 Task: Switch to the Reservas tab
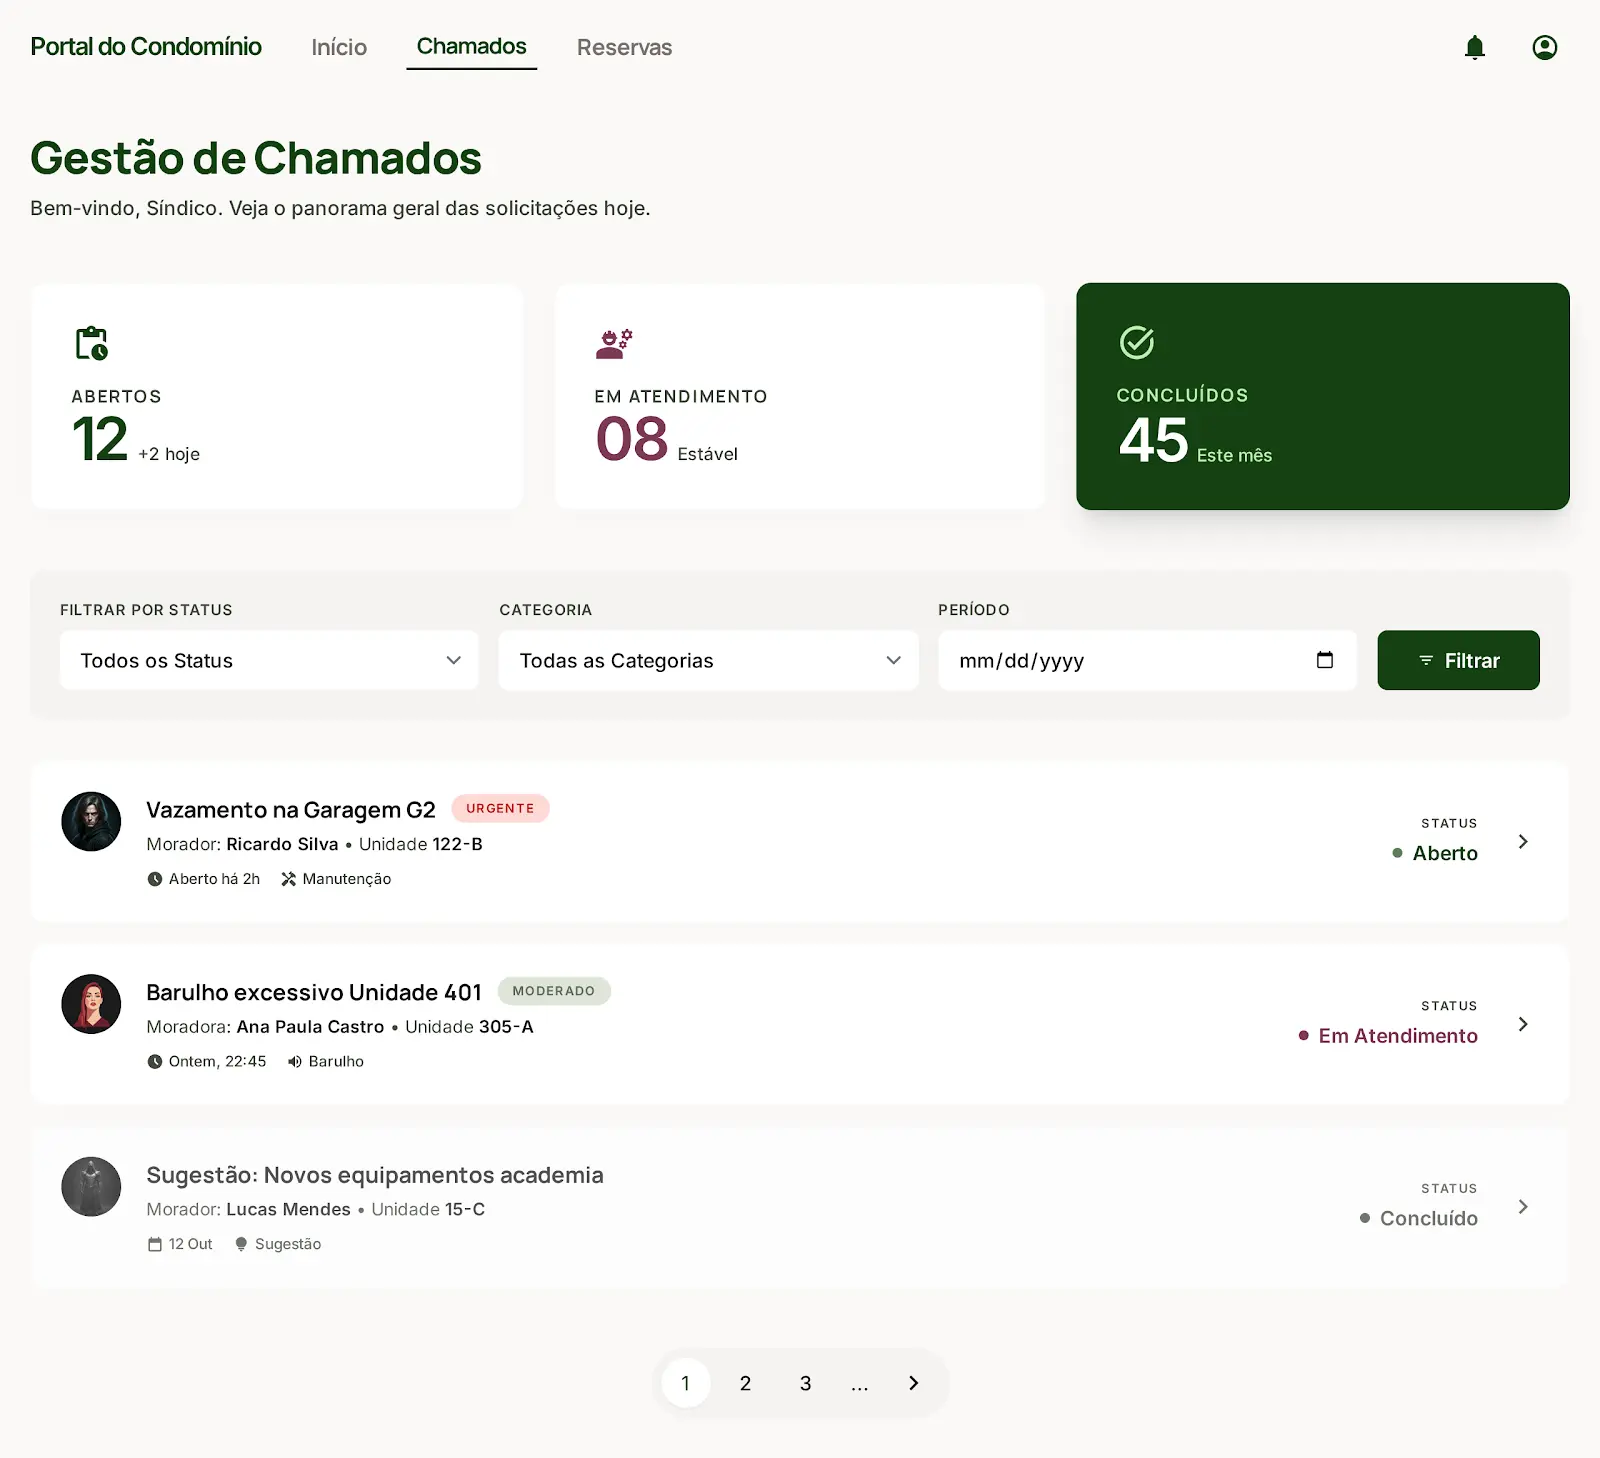coord(623,47)
